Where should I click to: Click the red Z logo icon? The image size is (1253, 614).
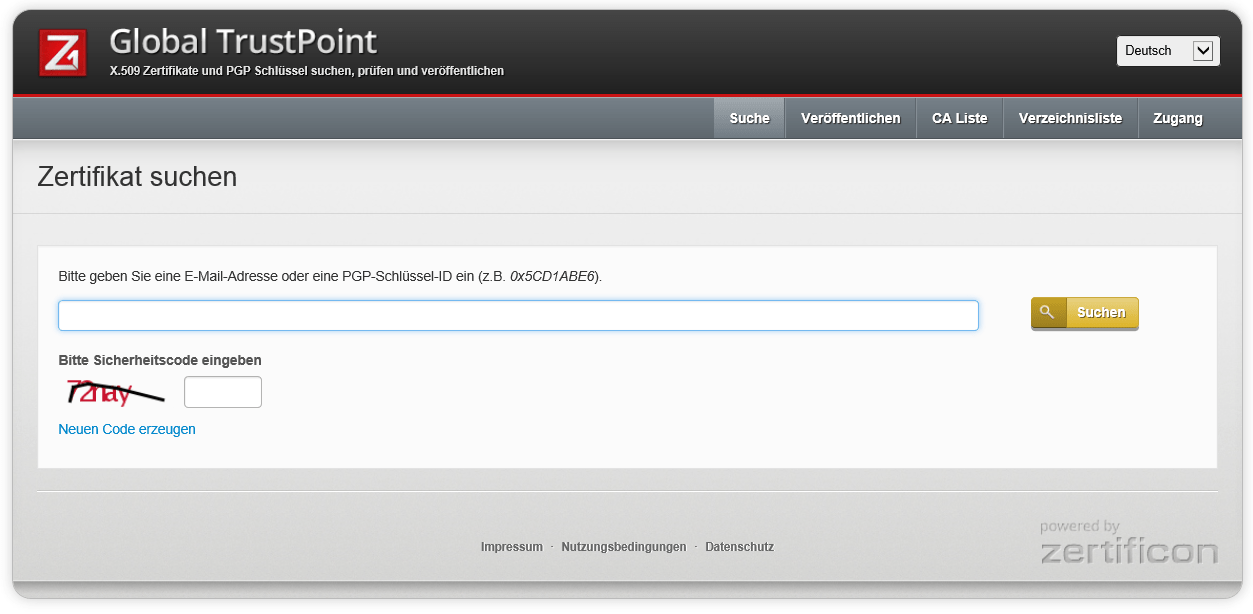[x=62, y=53]
